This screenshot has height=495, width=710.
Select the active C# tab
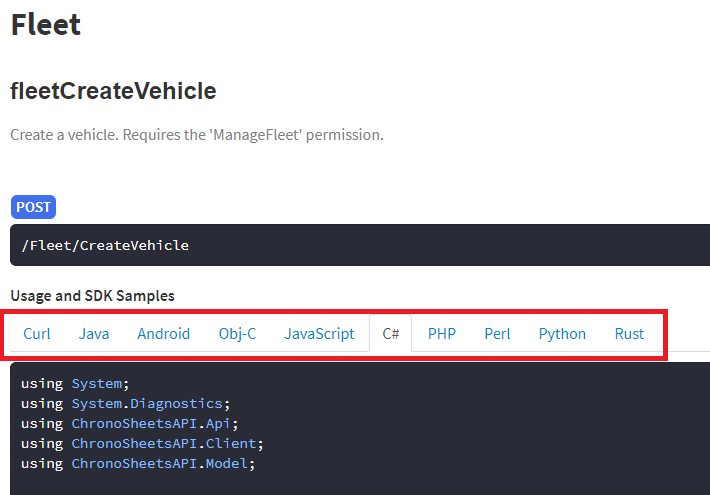click(x=391, y=334)
